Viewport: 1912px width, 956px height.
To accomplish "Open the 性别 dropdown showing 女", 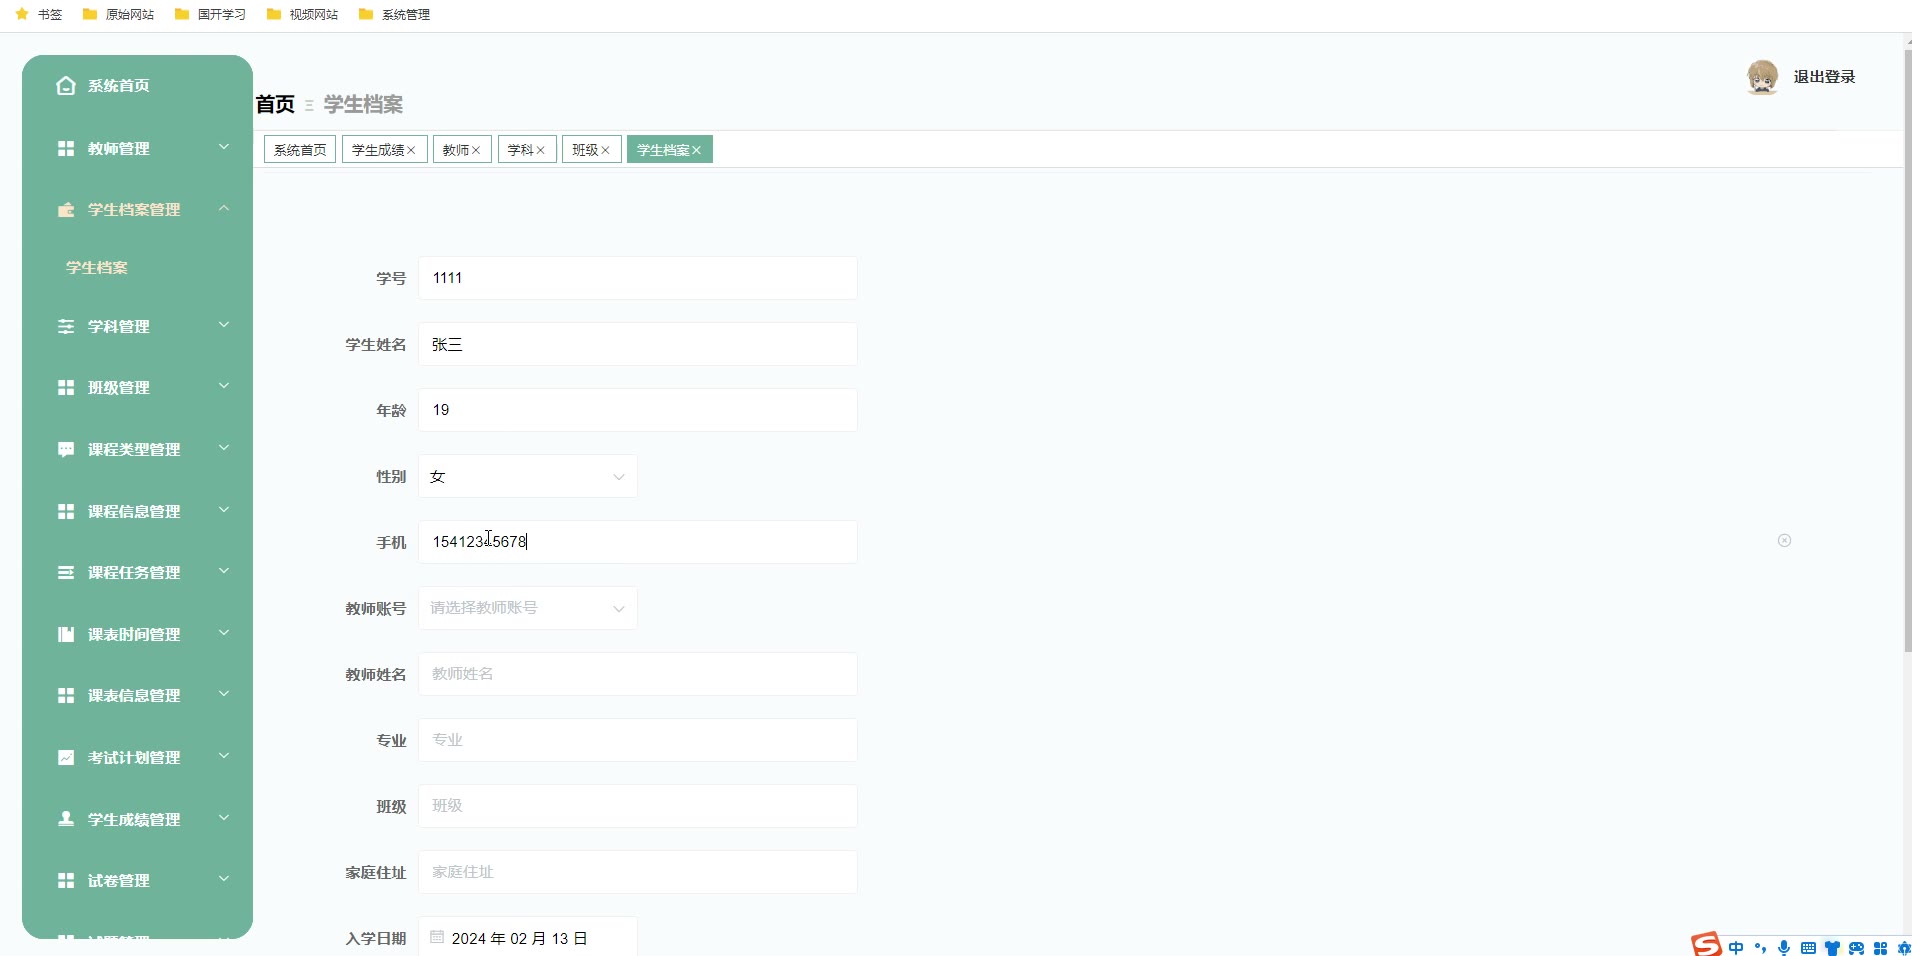I will tap(528, 477).
